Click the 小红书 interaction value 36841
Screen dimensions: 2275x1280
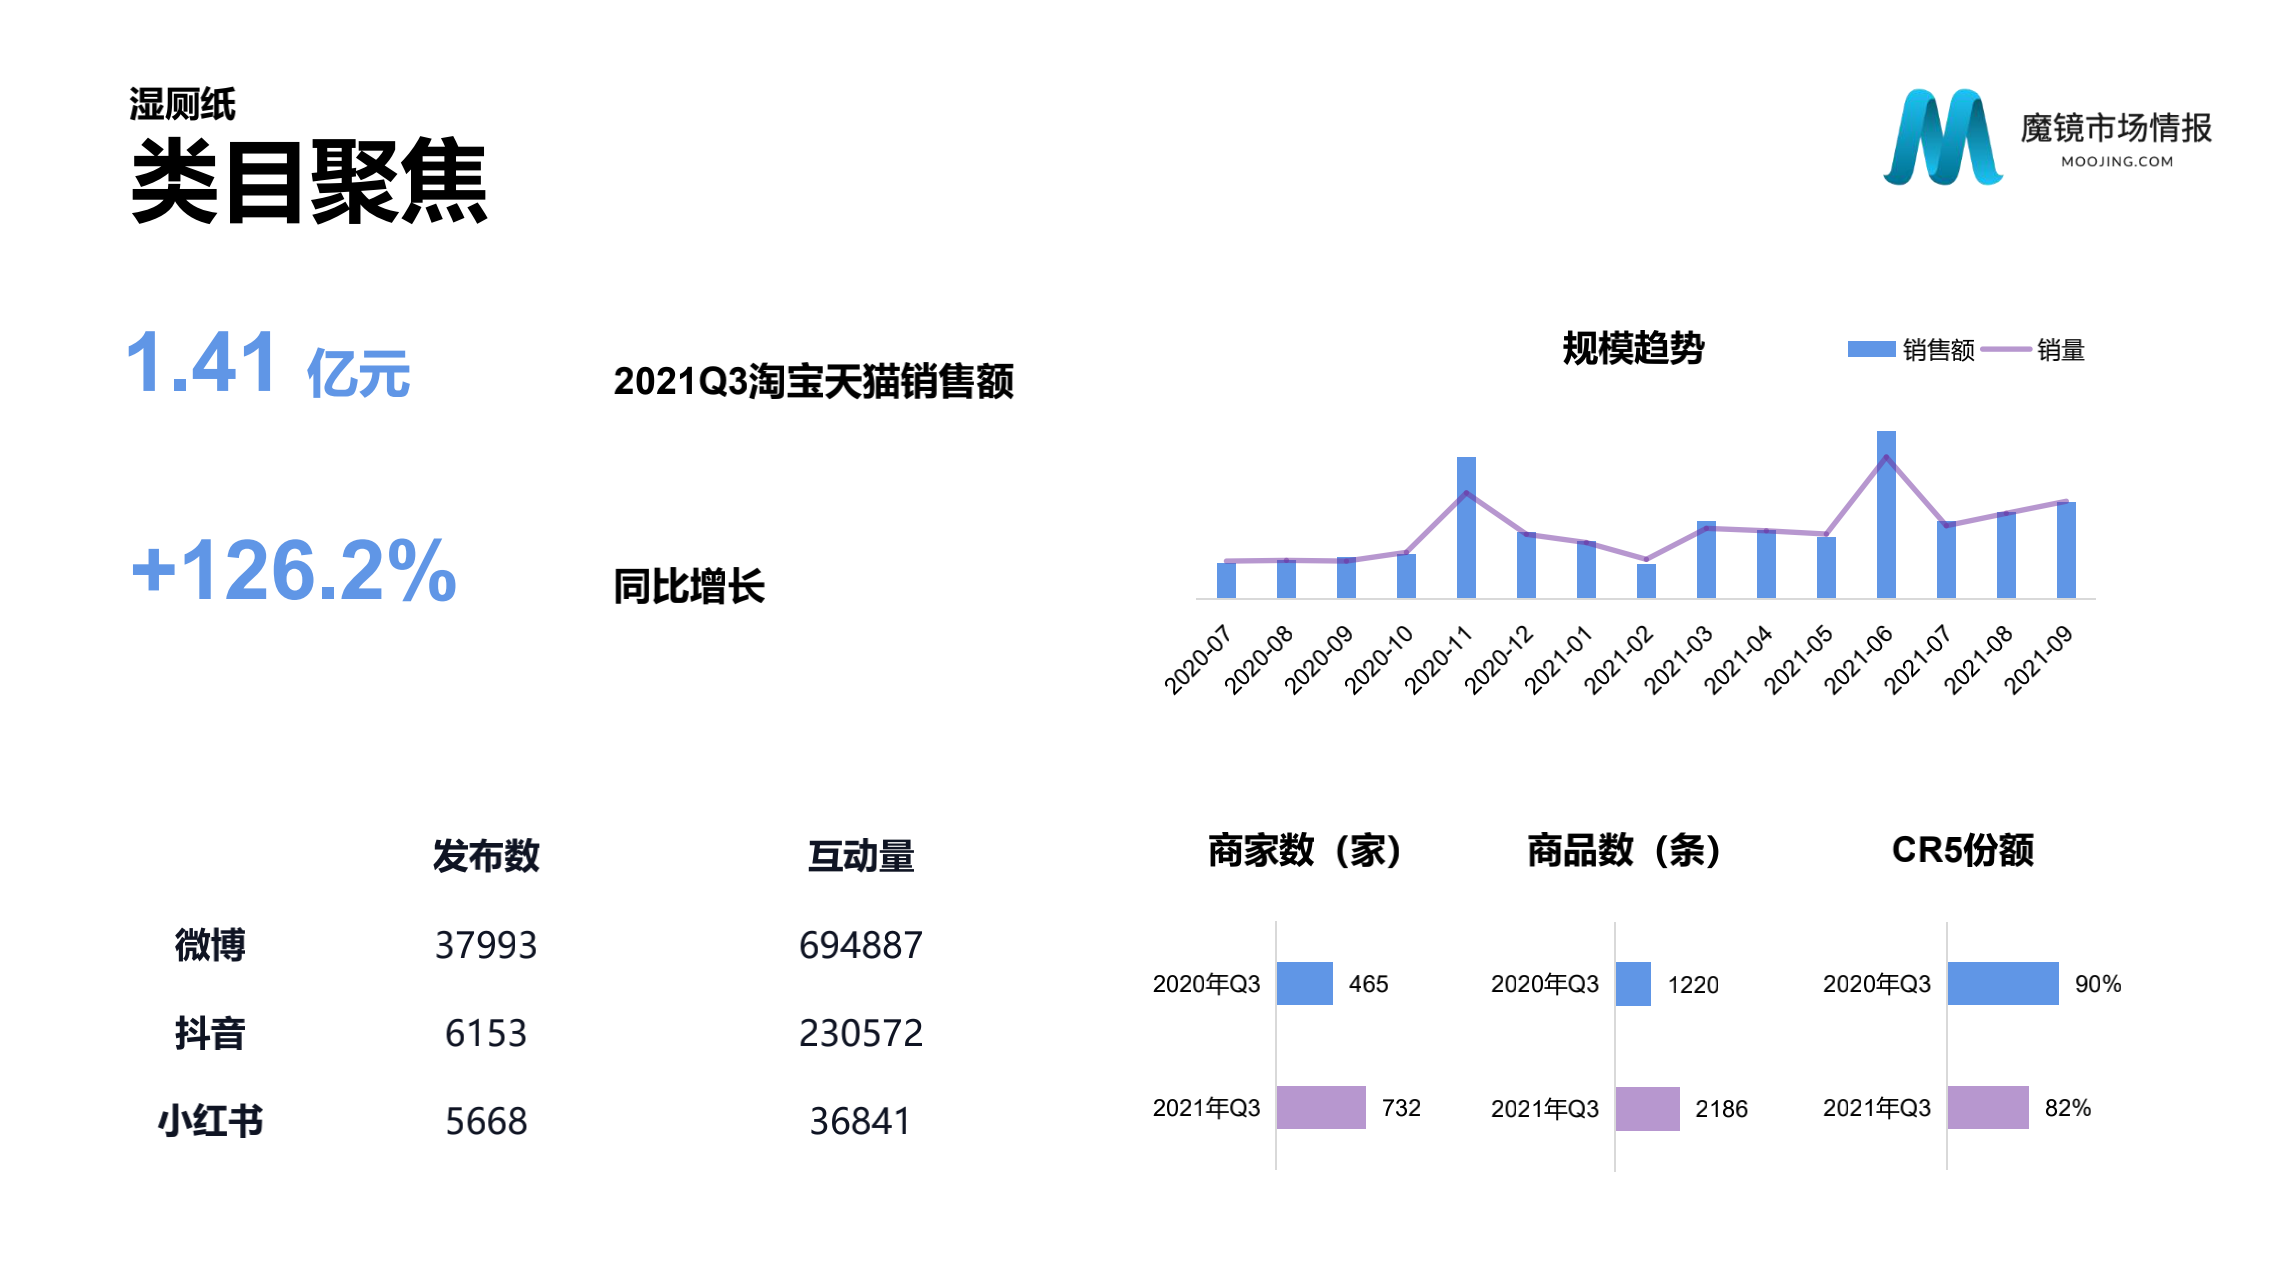[860, 1121]
